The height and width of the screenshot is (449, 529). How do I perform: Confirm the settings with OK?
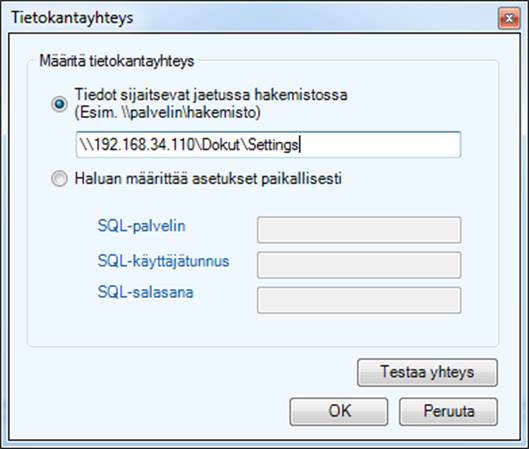click(339, 412)
